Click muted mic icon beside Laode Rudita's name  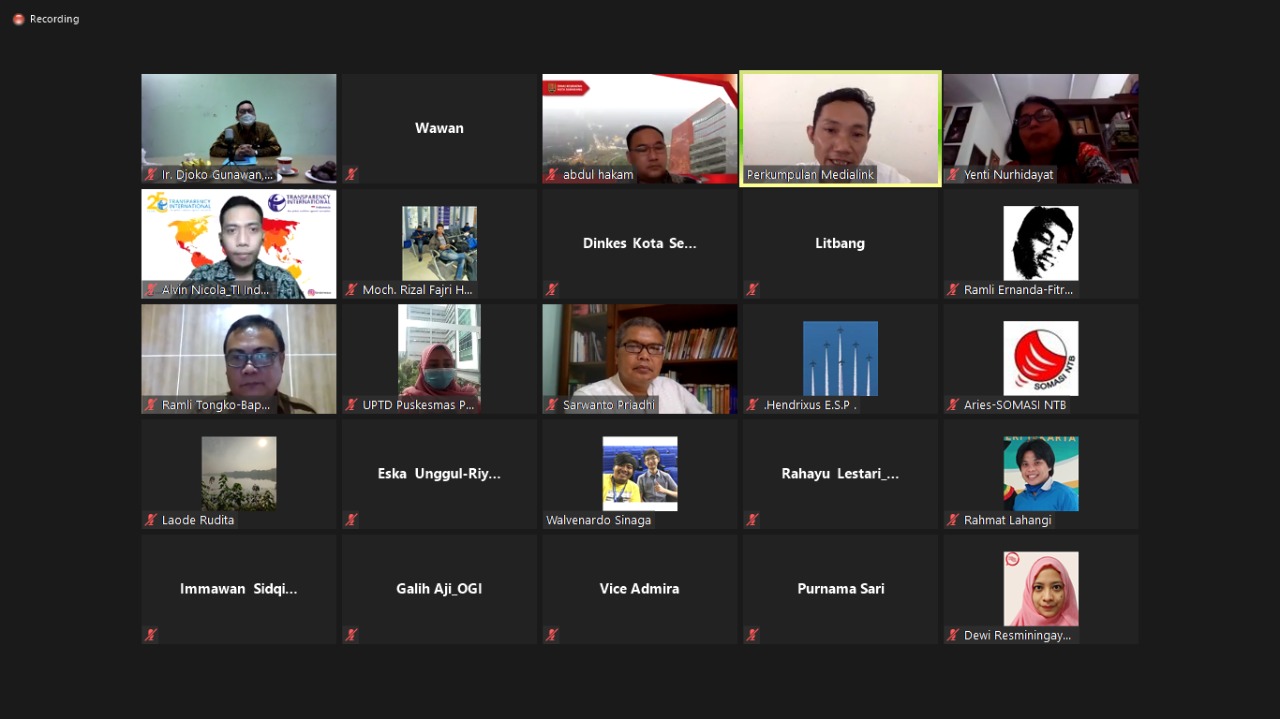tap(151, 520)
